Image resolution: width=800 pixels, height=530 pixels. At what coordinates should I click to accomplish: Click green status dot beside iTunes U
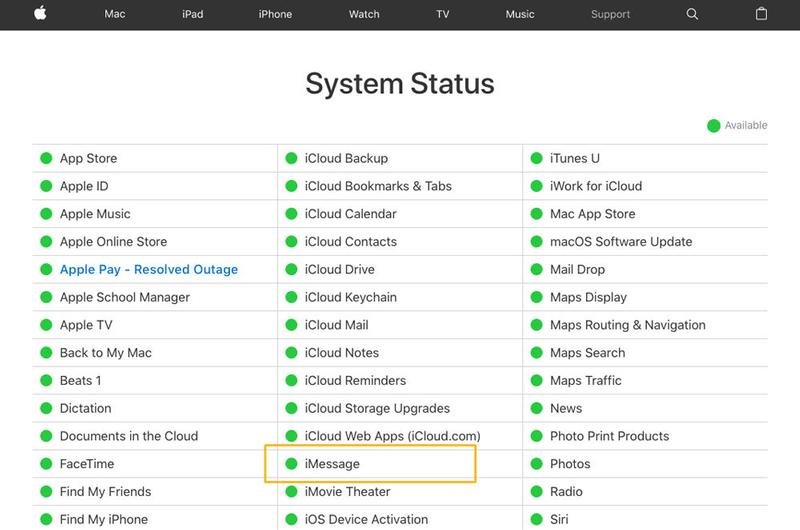[536, 158]
